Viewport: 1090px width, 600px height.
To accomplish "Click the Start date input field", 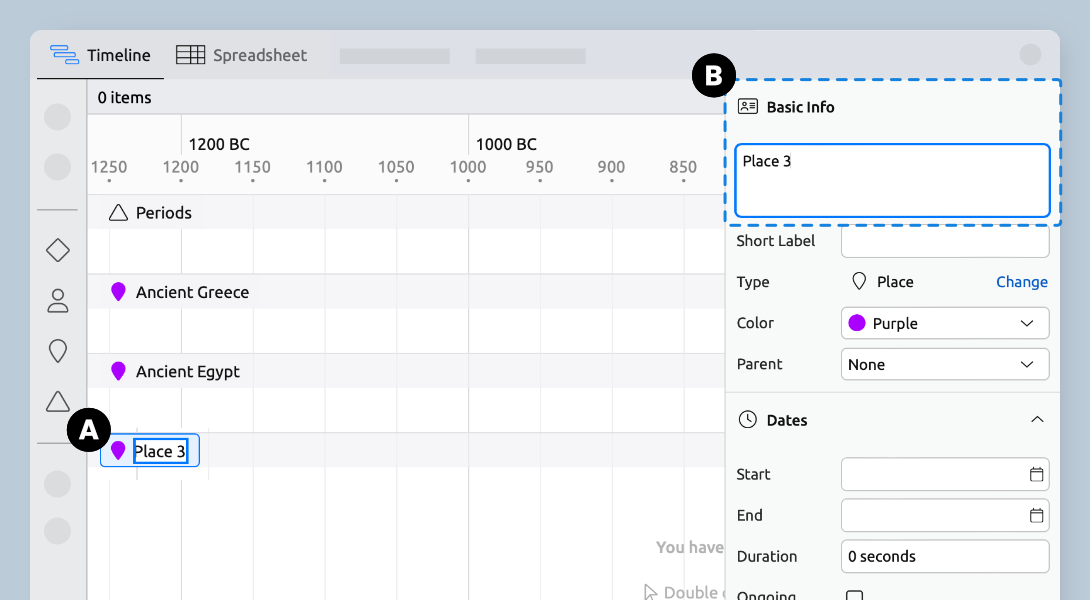I will (945, 474).
